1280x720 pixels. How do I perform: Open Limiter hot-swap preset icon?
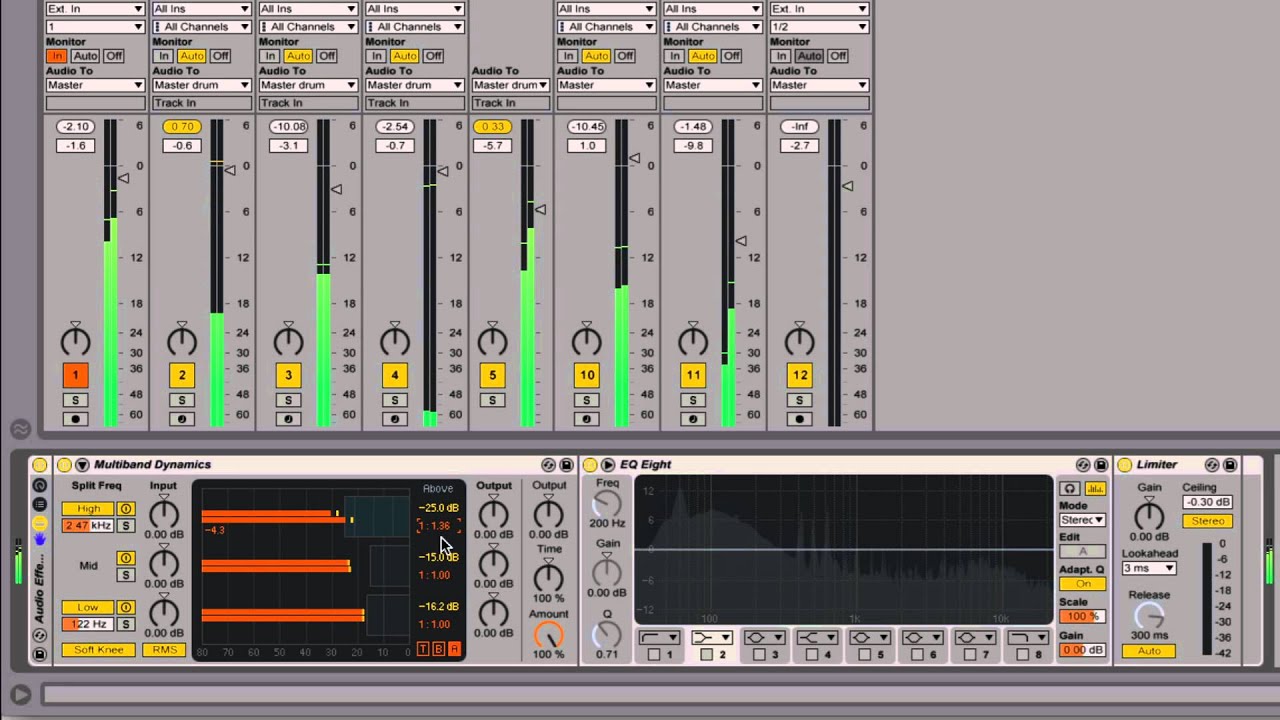point(1212,465)
